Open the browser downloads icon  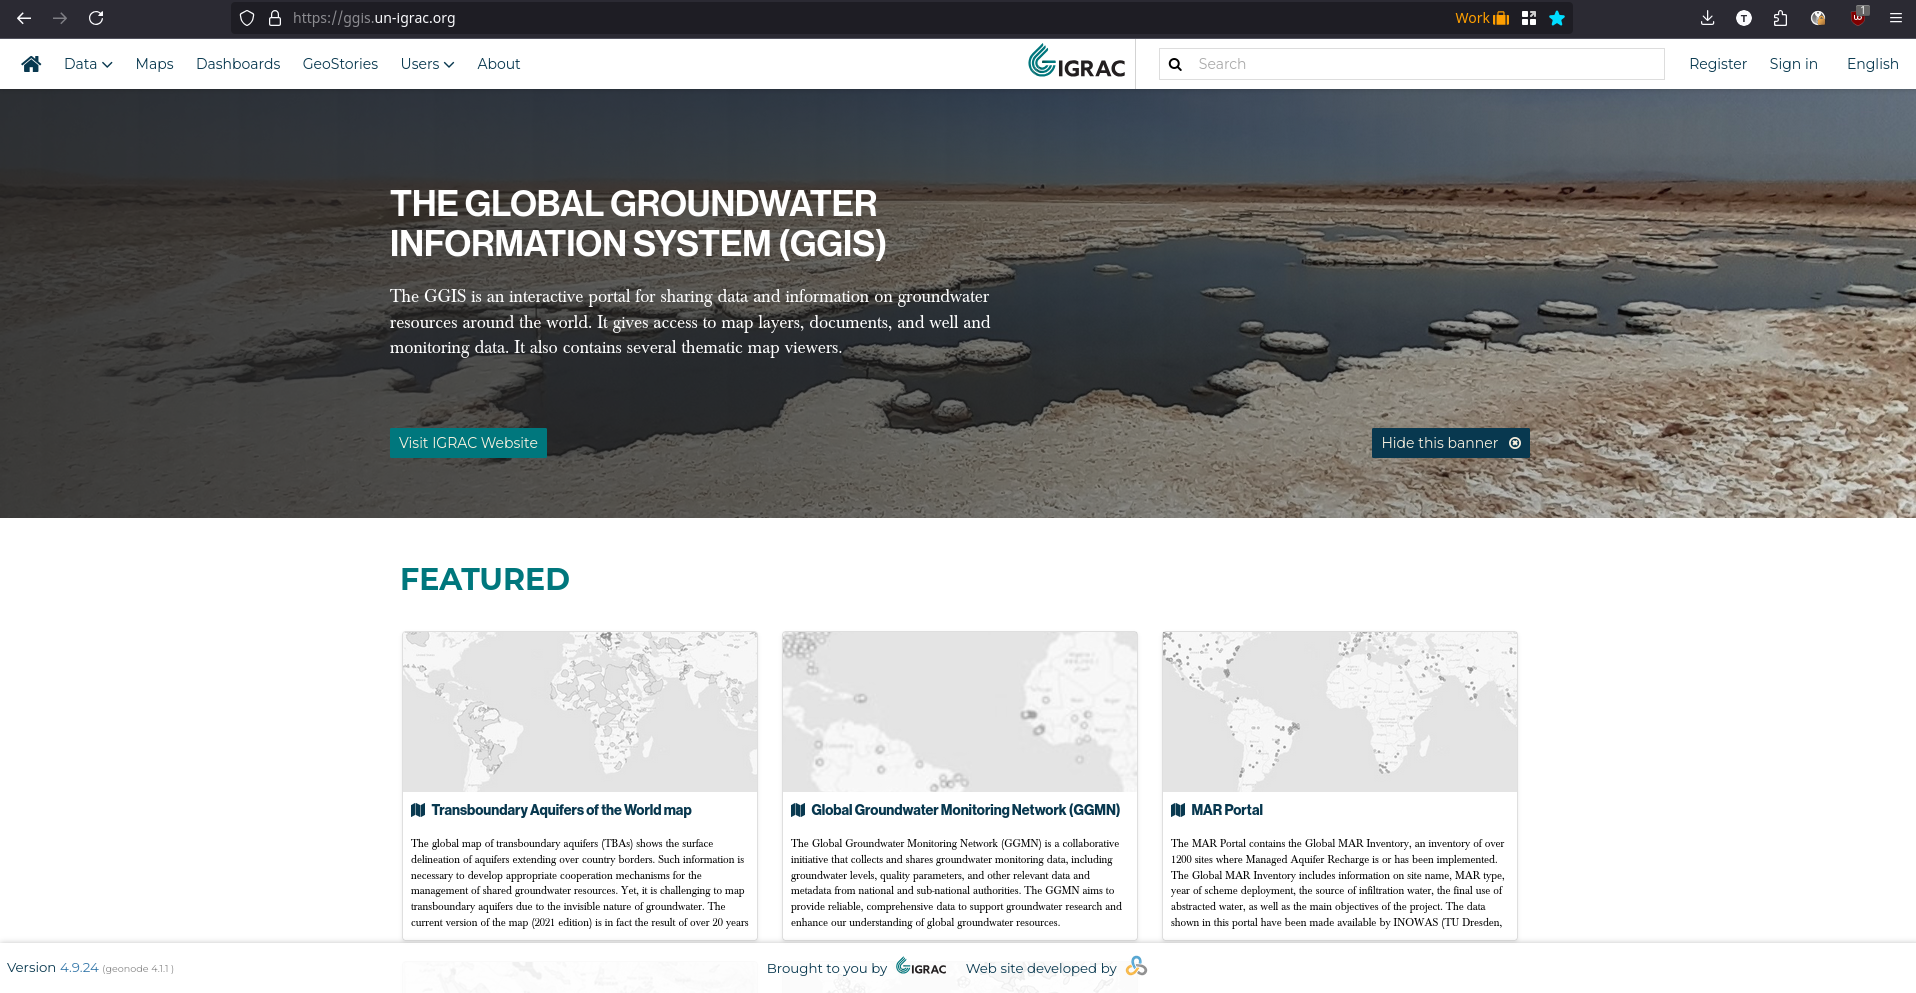(1707, 18)
